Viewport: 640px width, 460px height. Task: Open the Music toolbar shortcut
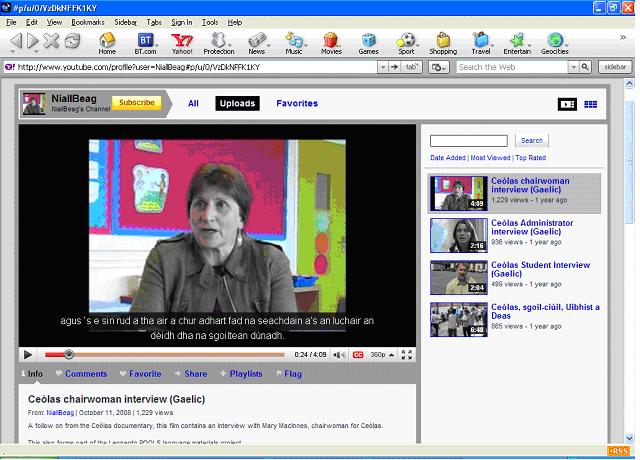(x=294, y=43)
